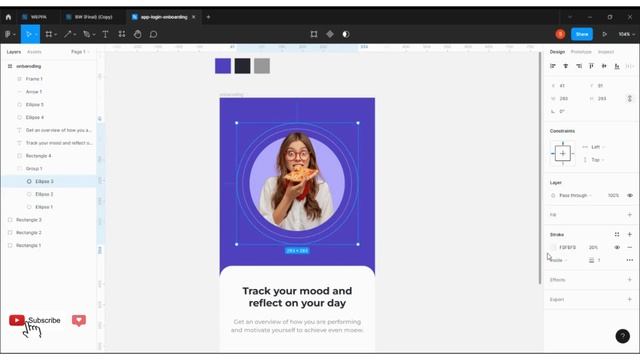Select the Move tool
The width and height of the screenshot is (640, 360).
coord(29,34)
